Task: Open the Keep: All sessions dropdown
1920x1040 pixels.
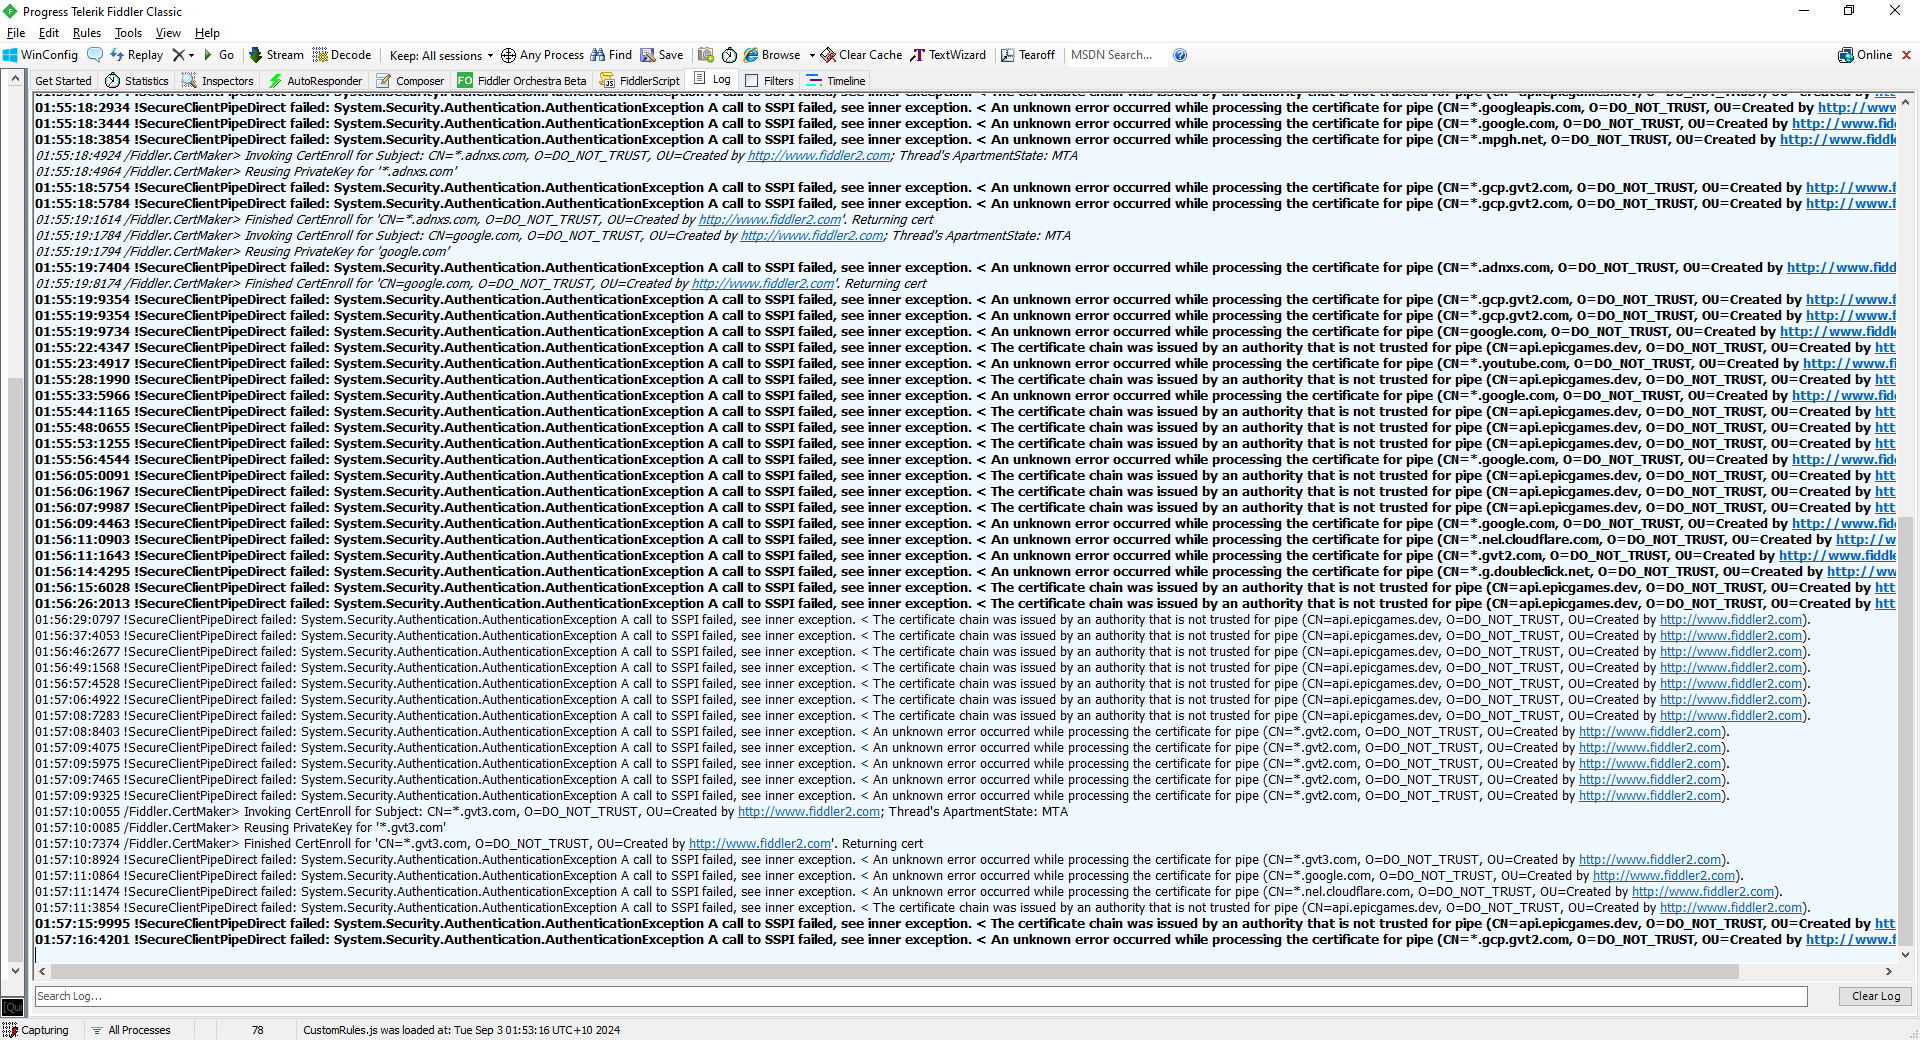Action: (441, 55)
